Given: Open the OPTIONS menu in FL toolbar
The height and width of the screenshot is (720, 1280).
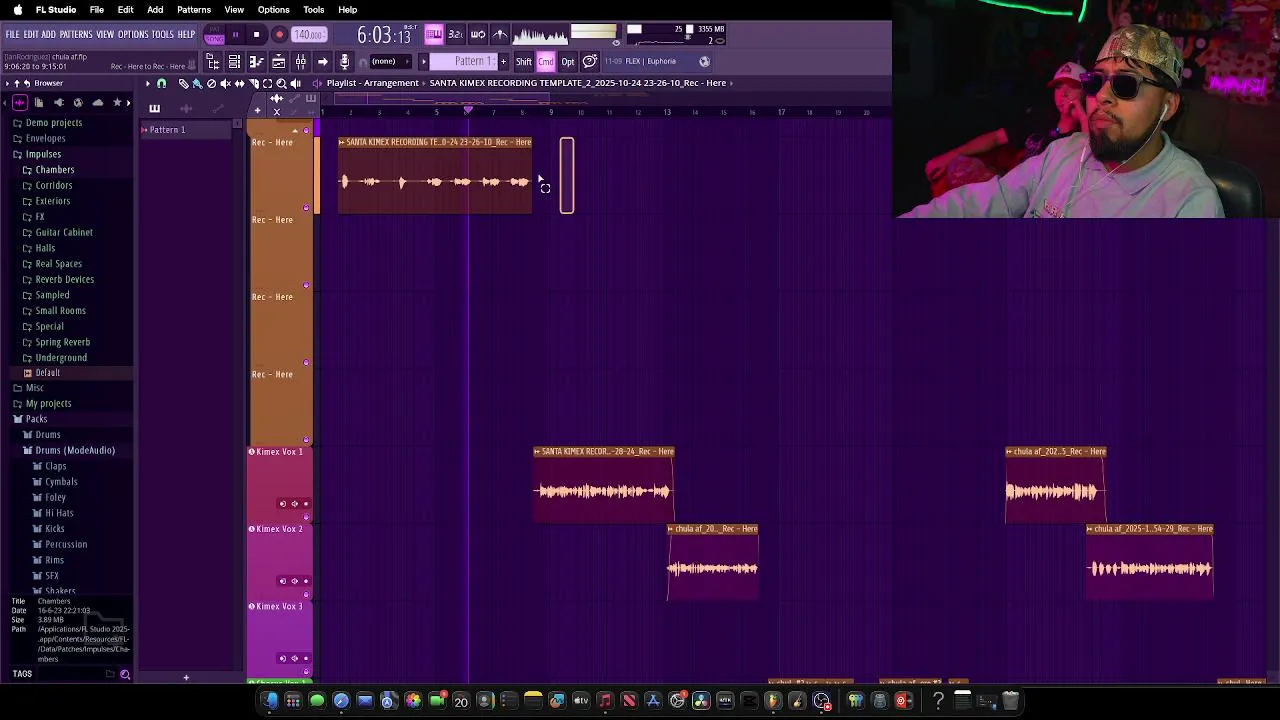Looking at the screenshot, I should tap(133, 35).
